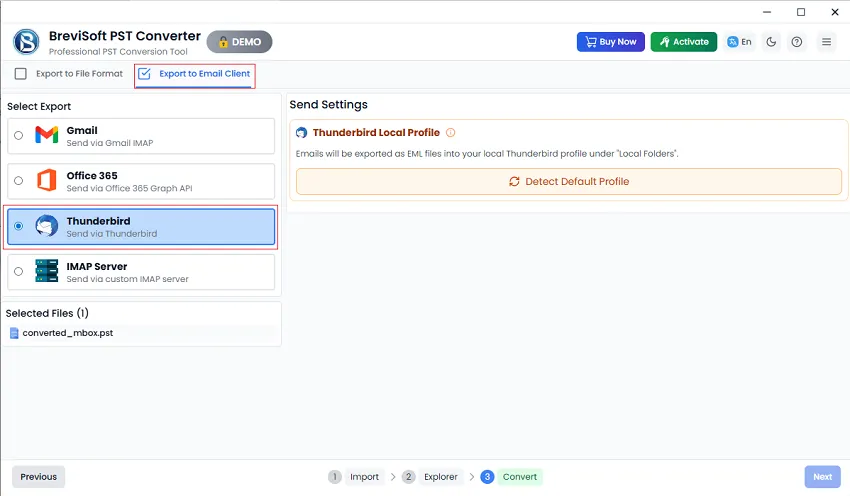The image size is (850, 496).
Task: Select the Gmail radio button
Action: pos(18,136)
